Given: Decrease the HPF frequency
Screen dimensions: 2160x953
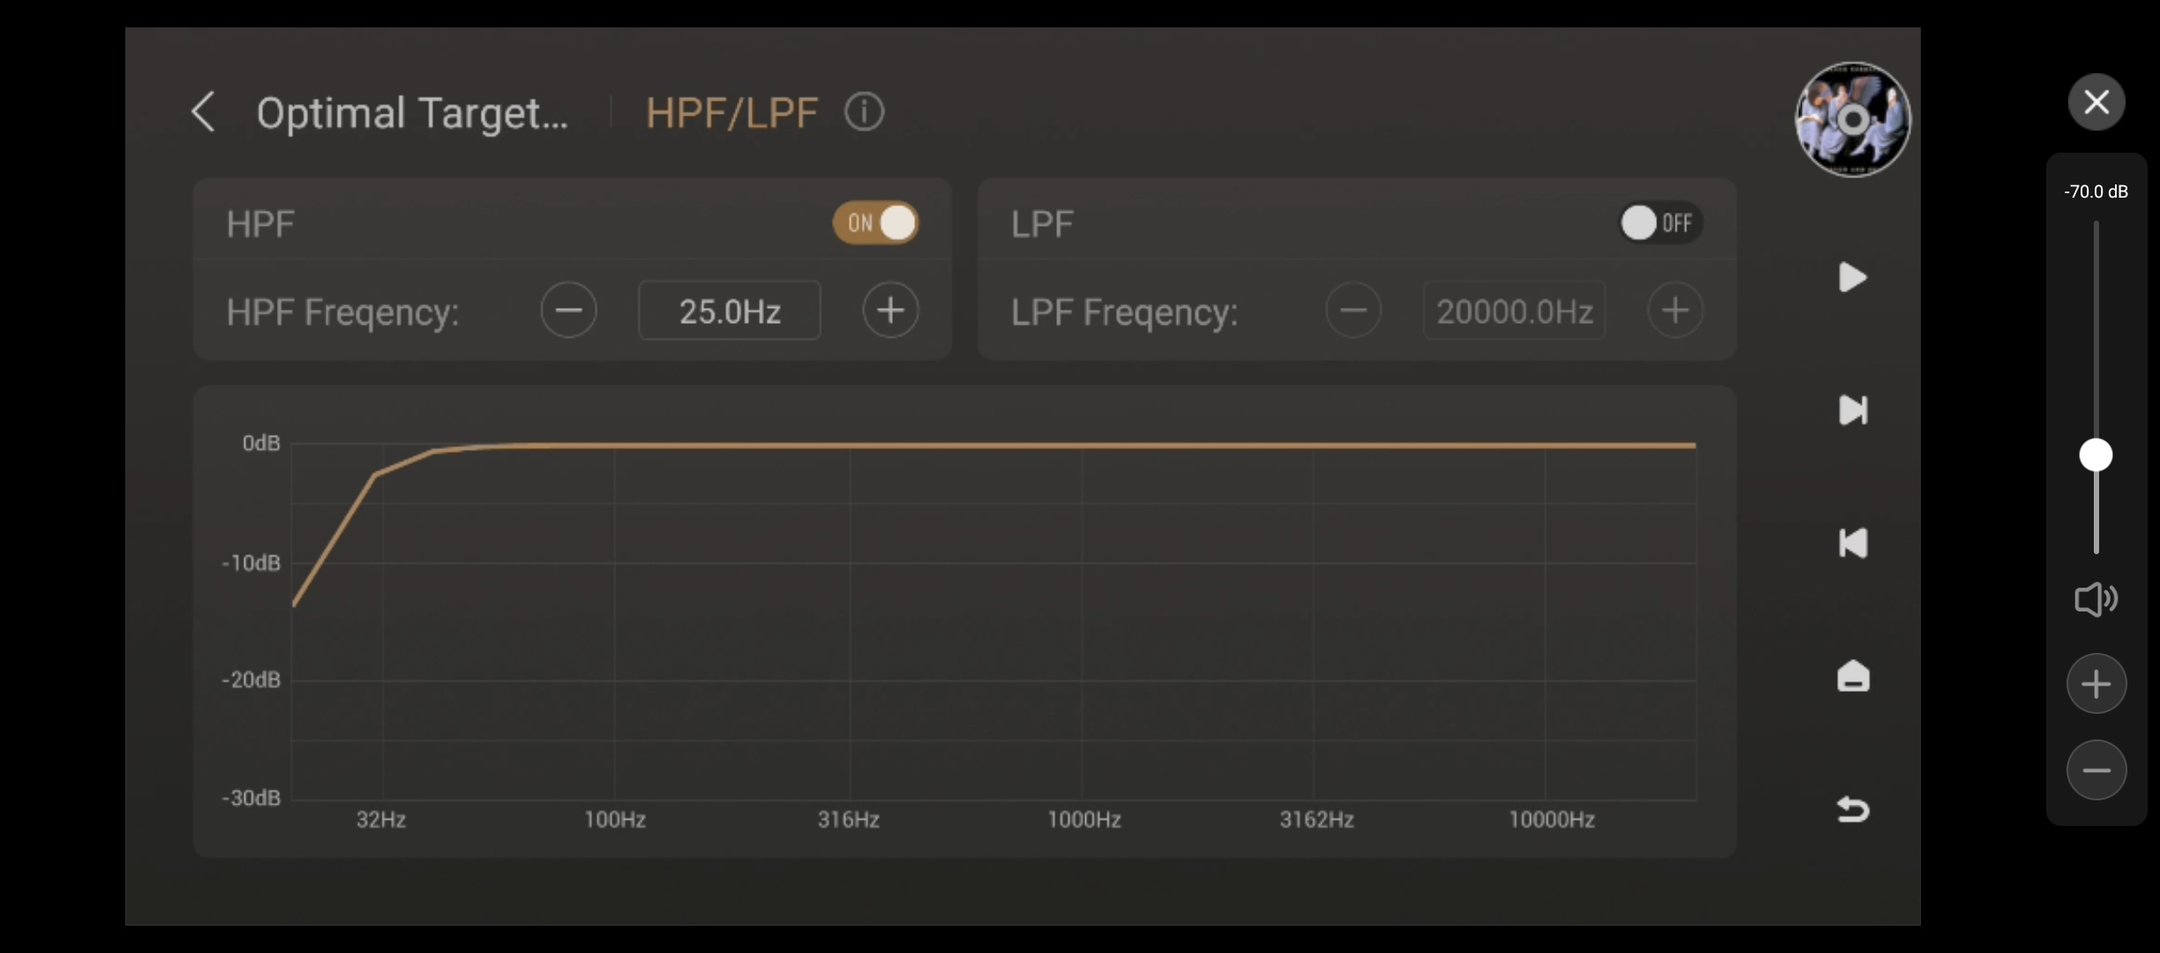Looking at the screenshot, I should pos(569,311).
